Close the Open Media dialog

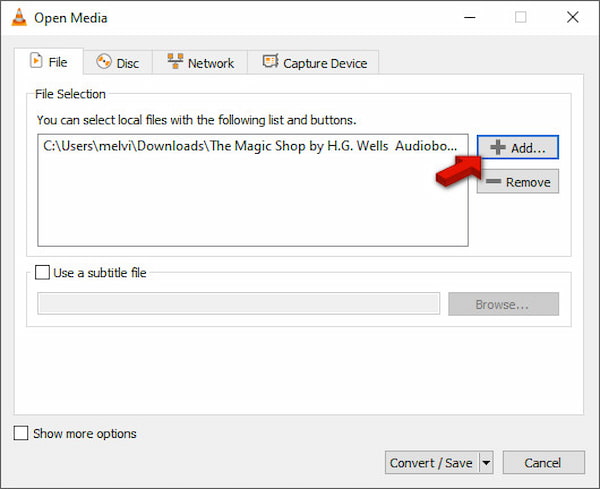point(572,17)
